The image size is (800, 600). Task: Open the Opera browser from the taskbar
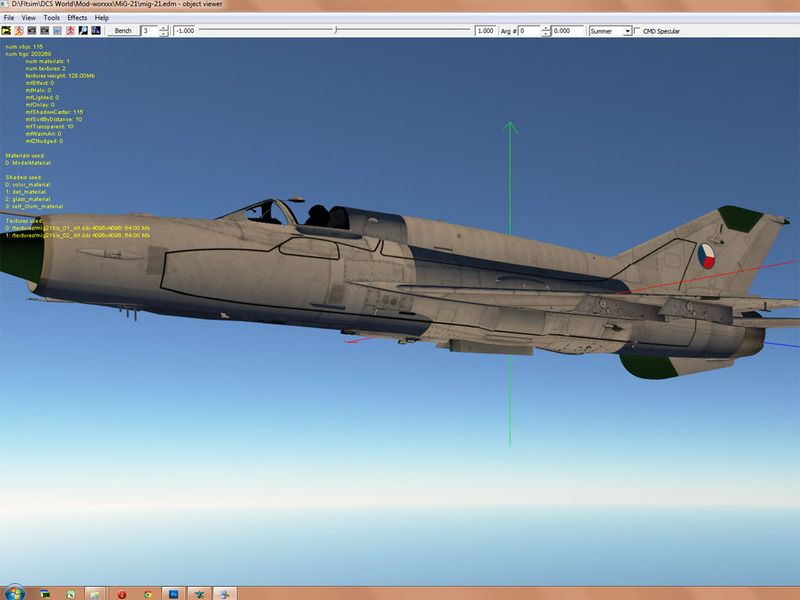click(x=122, y=593)
